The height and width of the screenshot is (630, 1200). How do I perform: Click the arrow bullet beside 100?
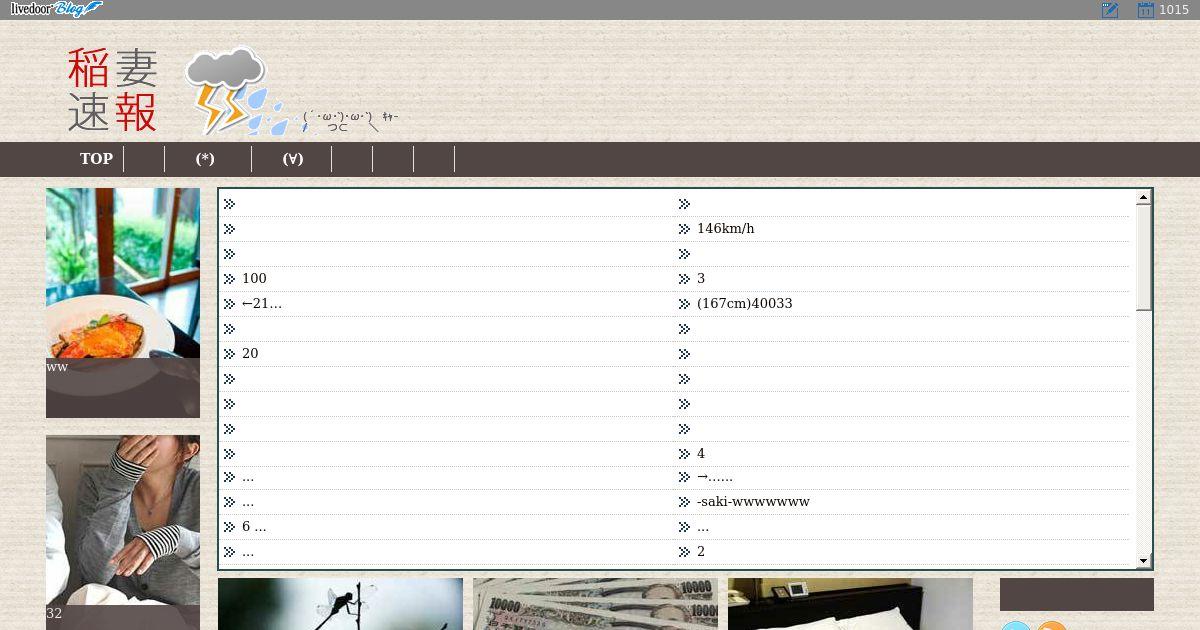click(229, 279)
